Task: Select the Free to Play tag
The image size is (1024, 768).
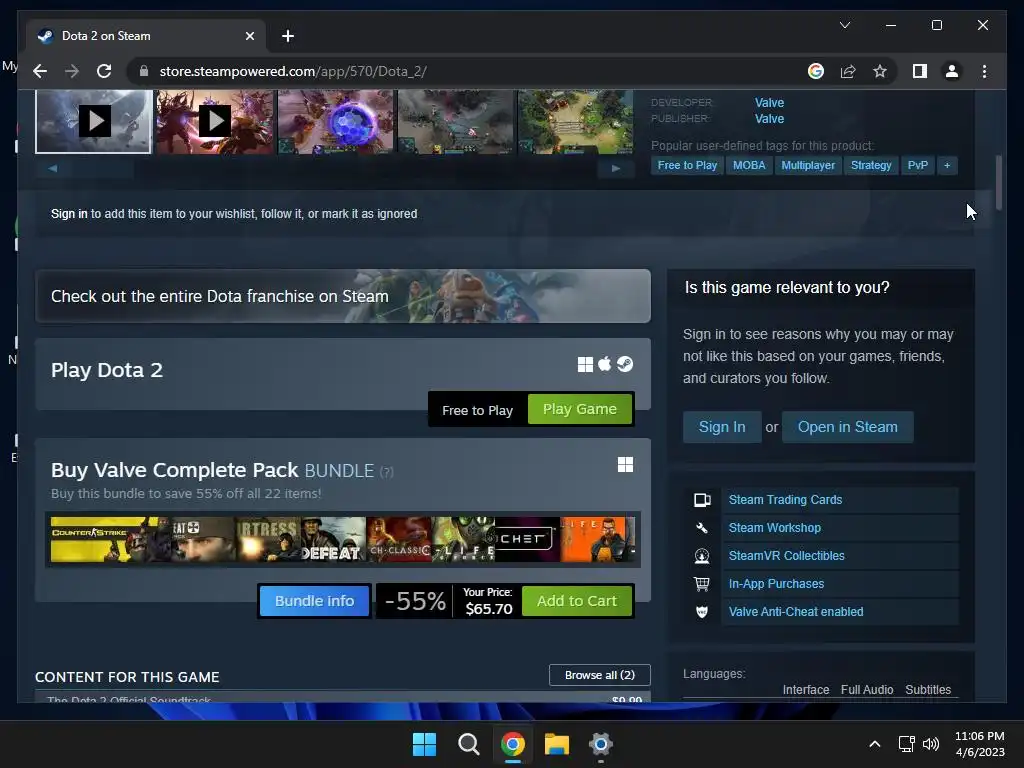Action: point(687,165)
